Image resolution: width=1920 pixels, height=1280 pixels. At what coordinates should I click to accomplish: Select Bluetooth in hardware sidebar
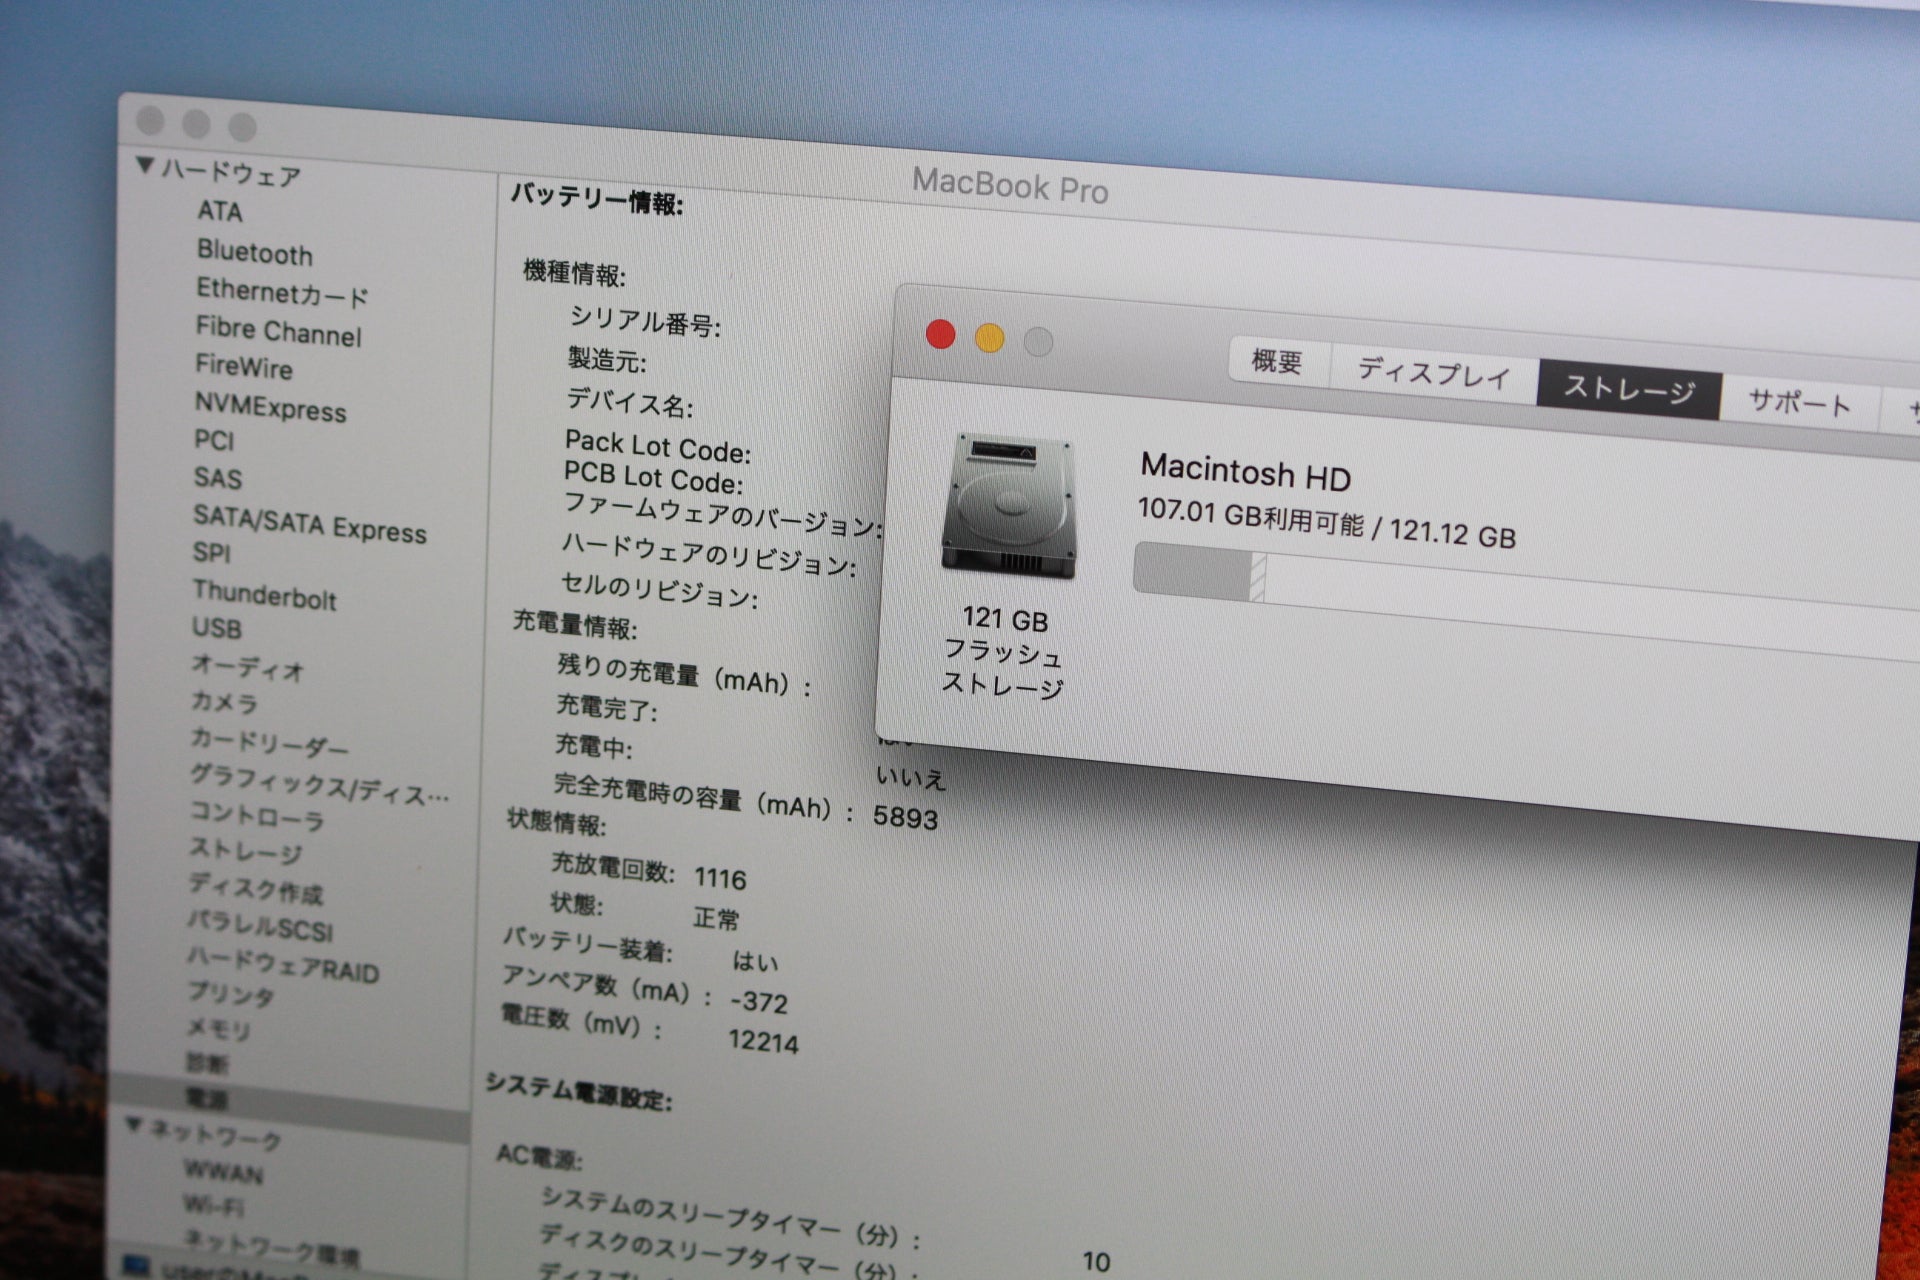click(x=255, y=252)
